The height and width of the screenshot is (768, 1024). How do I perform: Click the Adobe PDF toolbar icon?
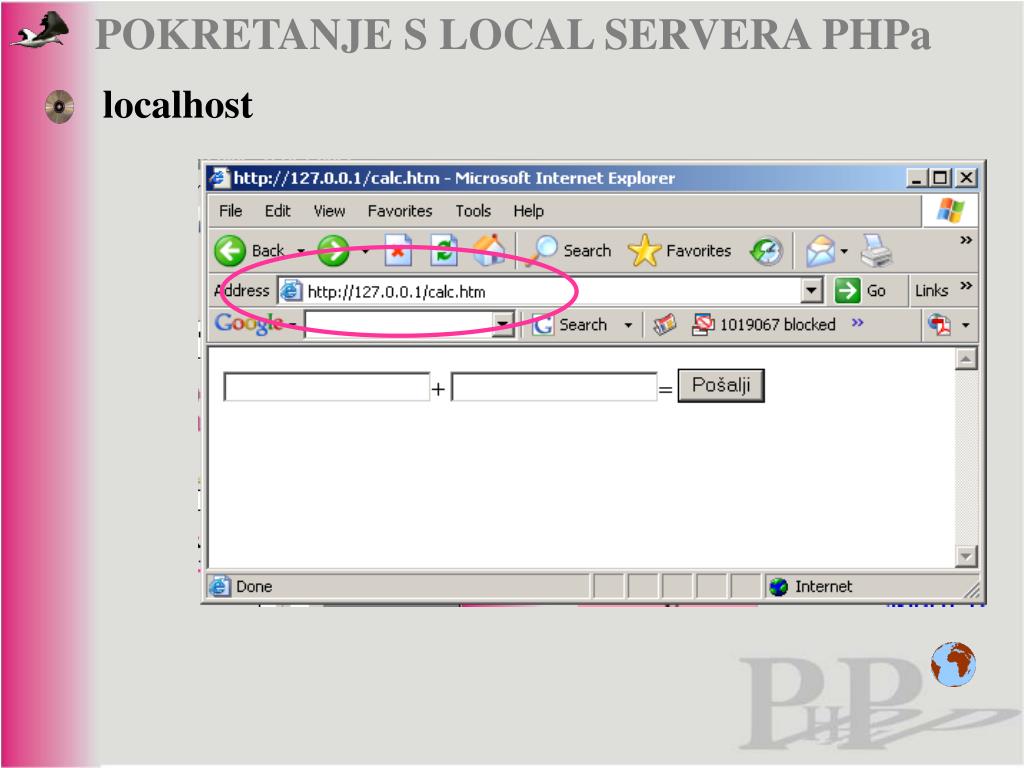click(940, 325)
